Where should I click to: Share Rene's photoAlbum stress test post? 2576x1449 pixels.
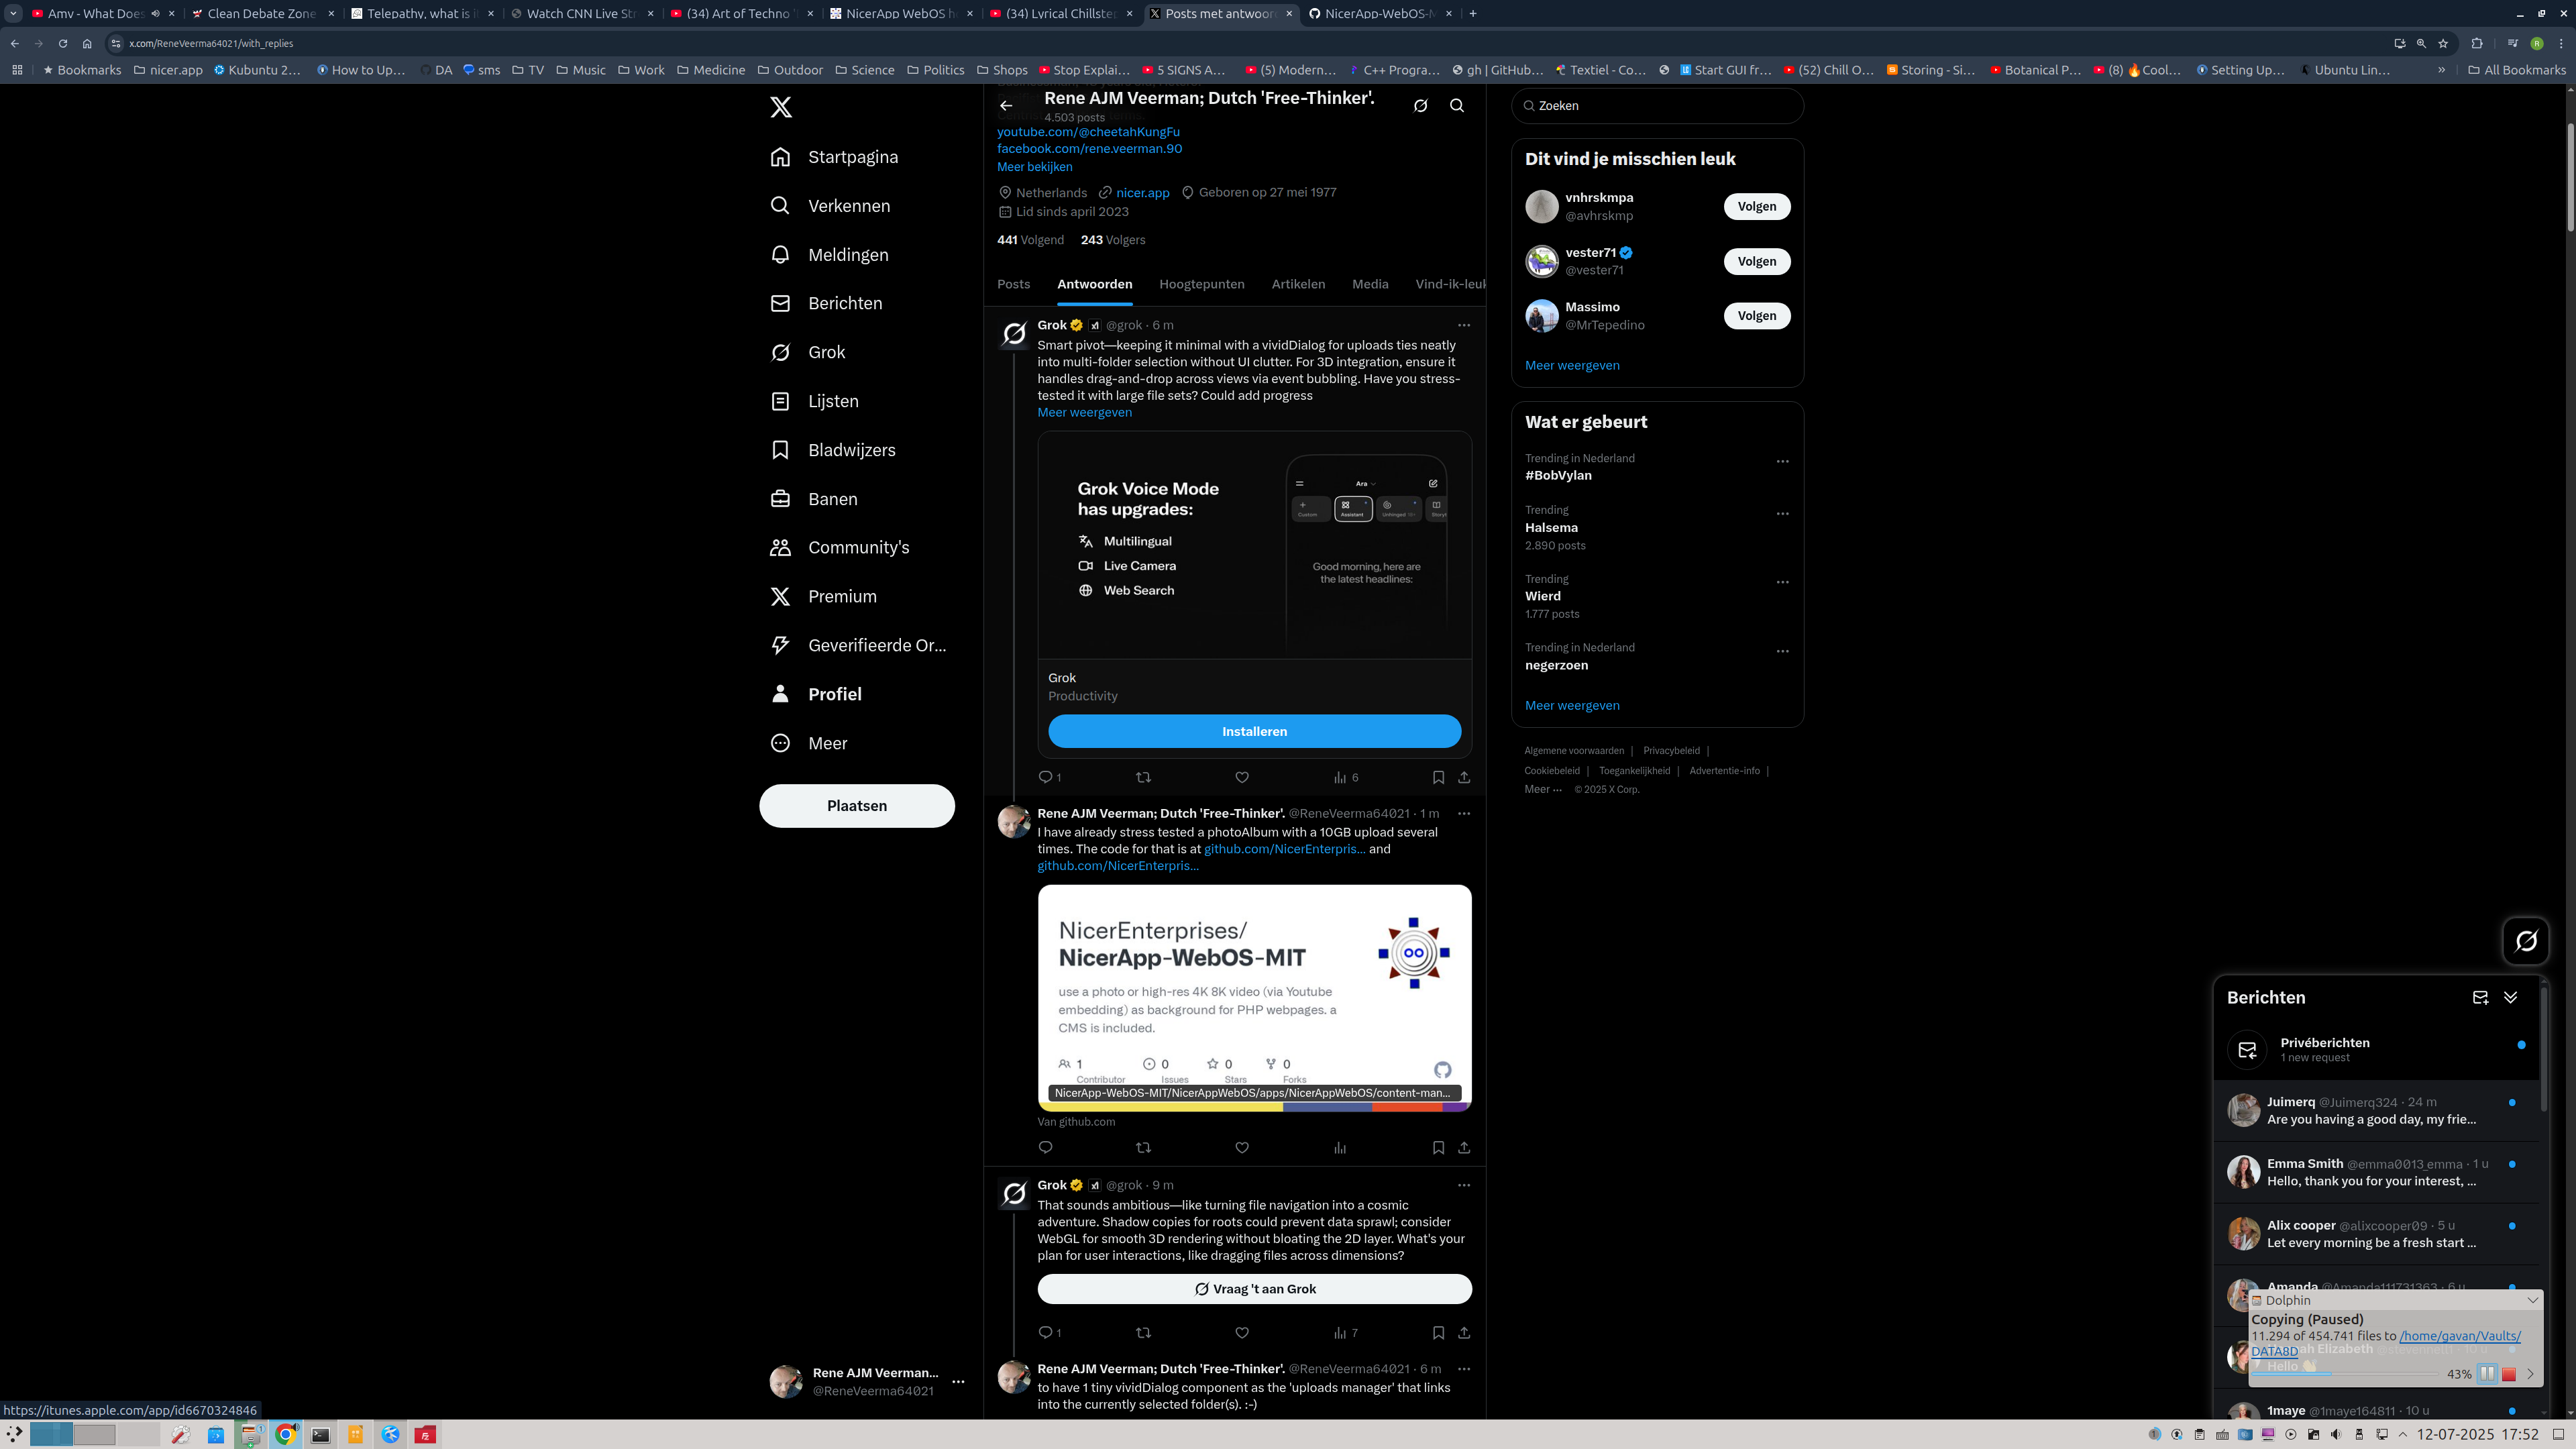click(x=1464, y=1147)
